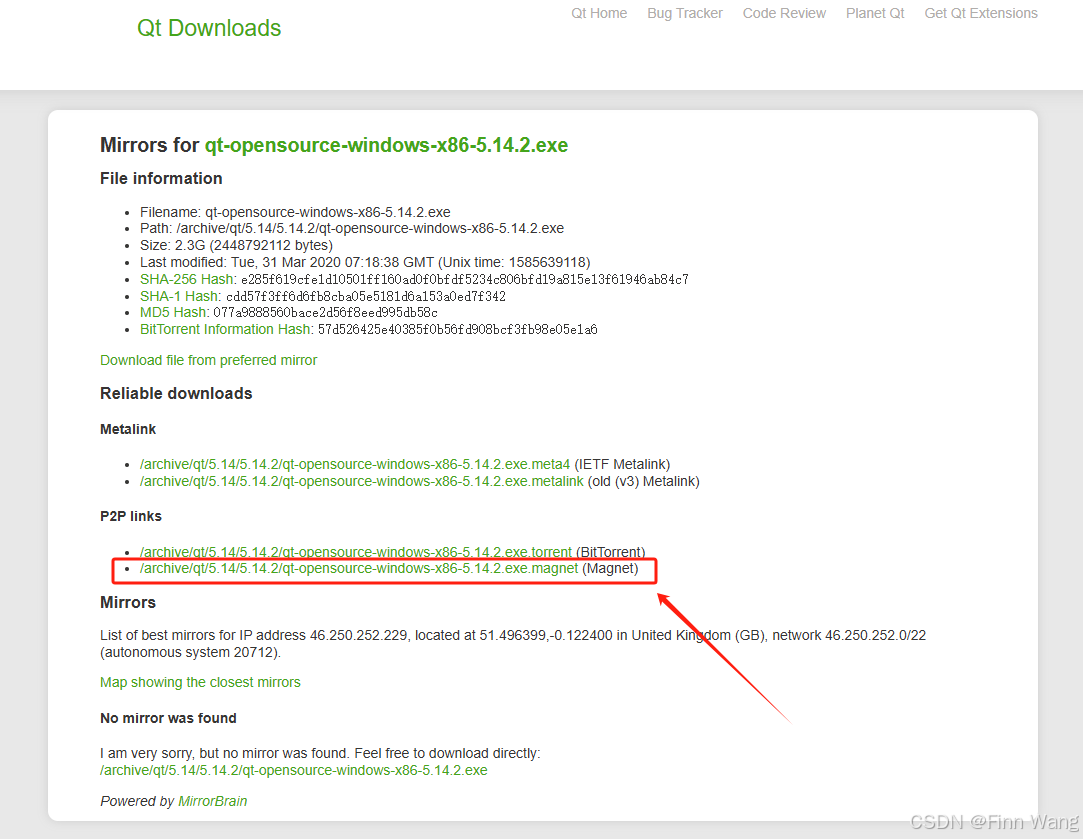
Task: Click the SHA-256 hash value e285f619...
Action: click(x=464, y=280)
